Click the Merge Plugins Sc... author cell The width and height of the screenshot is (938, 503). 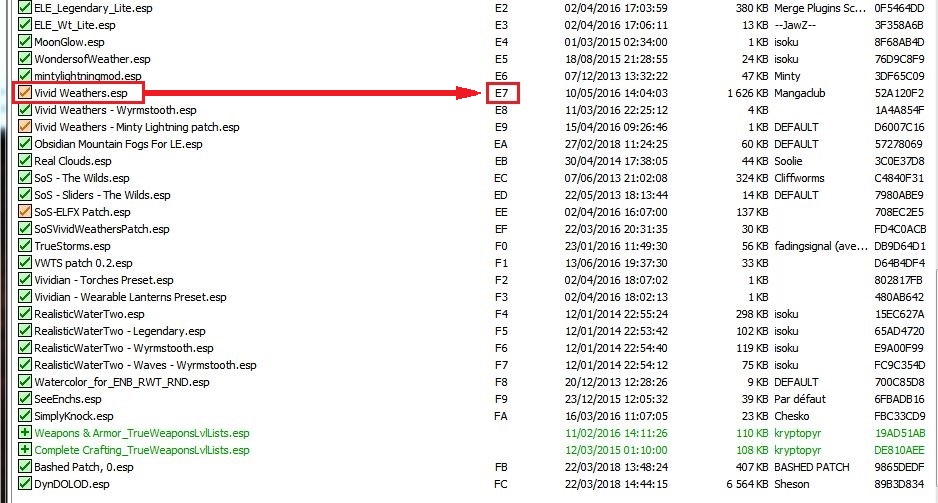[x=820, y=8]
